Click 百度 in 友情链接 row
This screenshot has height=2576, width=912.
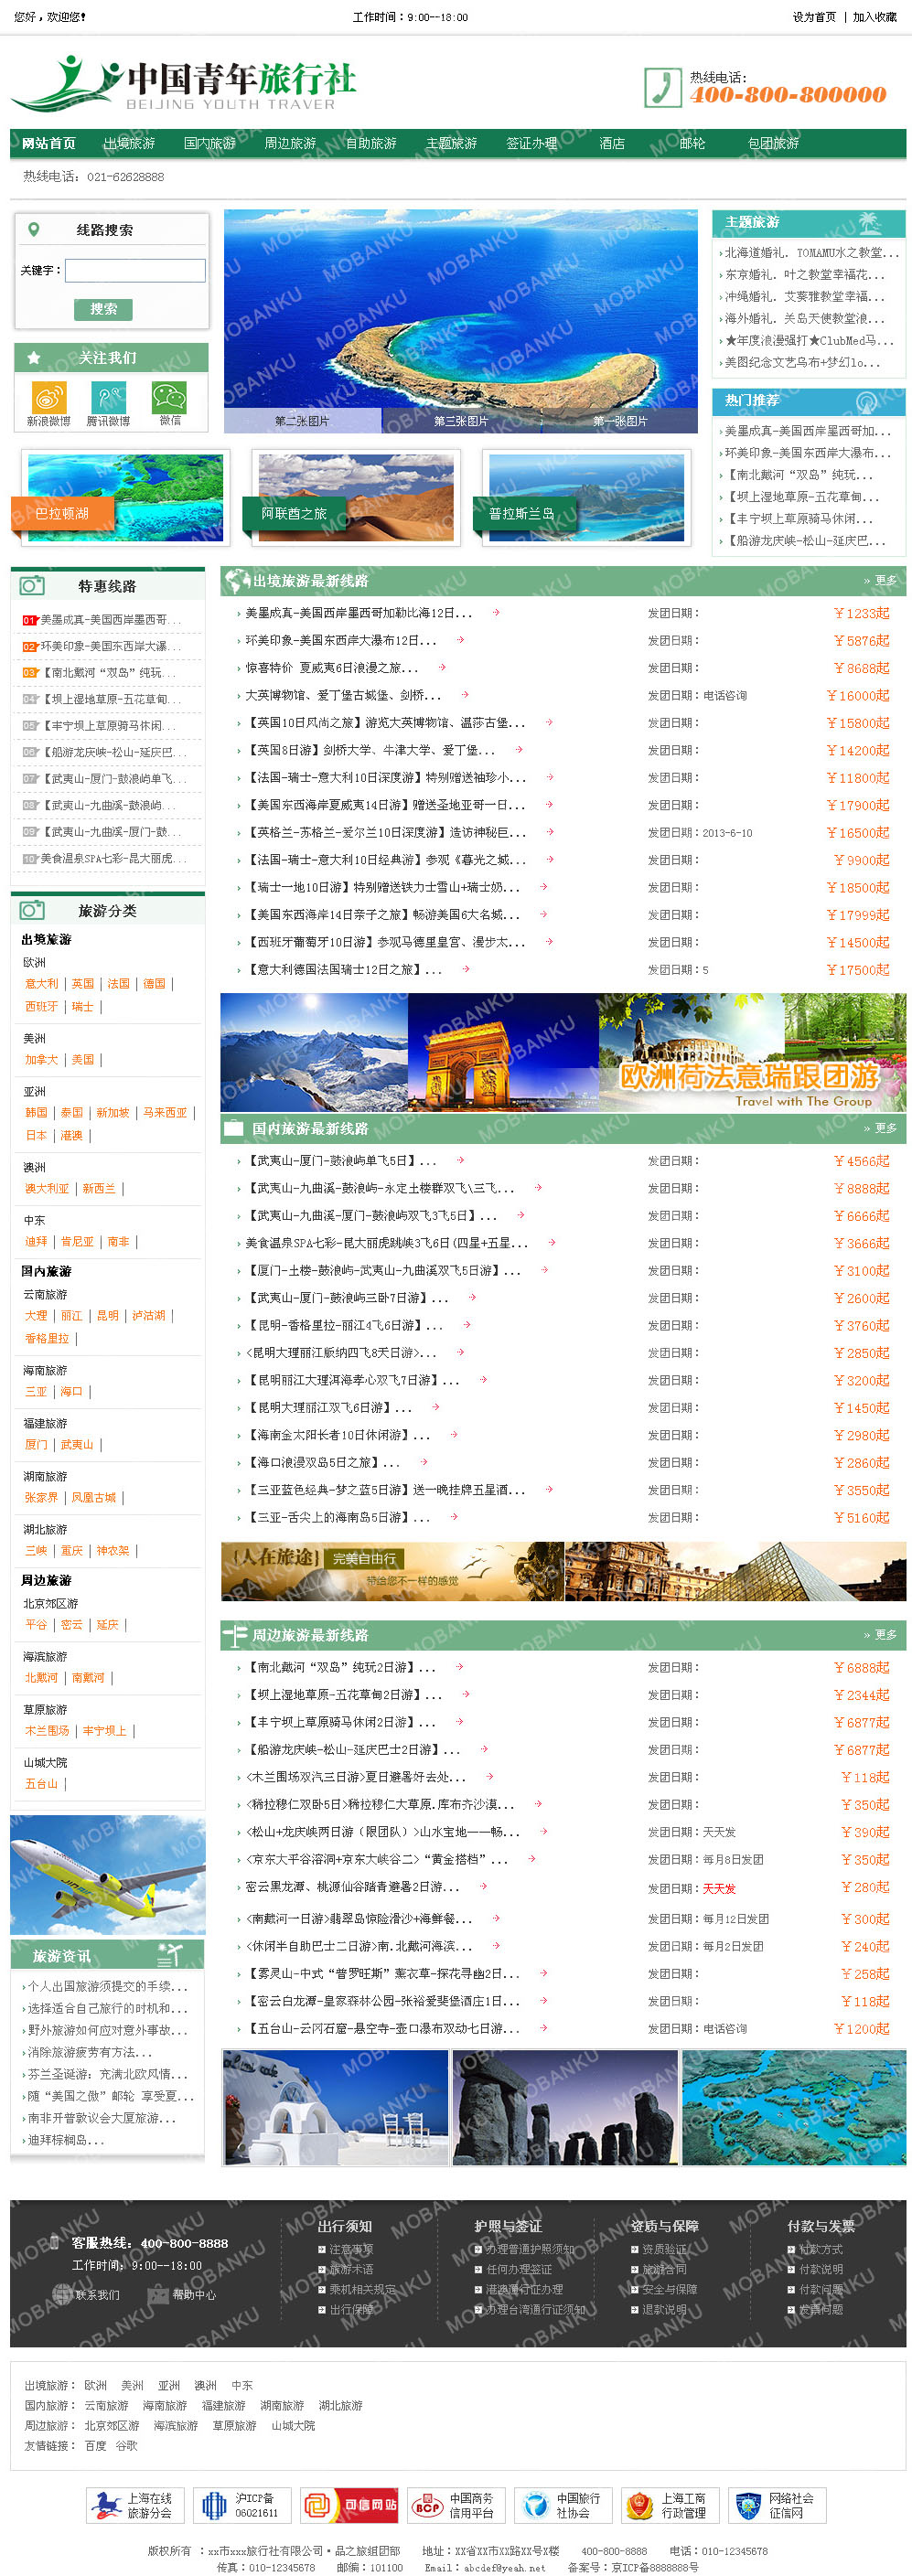point(96,2445)
